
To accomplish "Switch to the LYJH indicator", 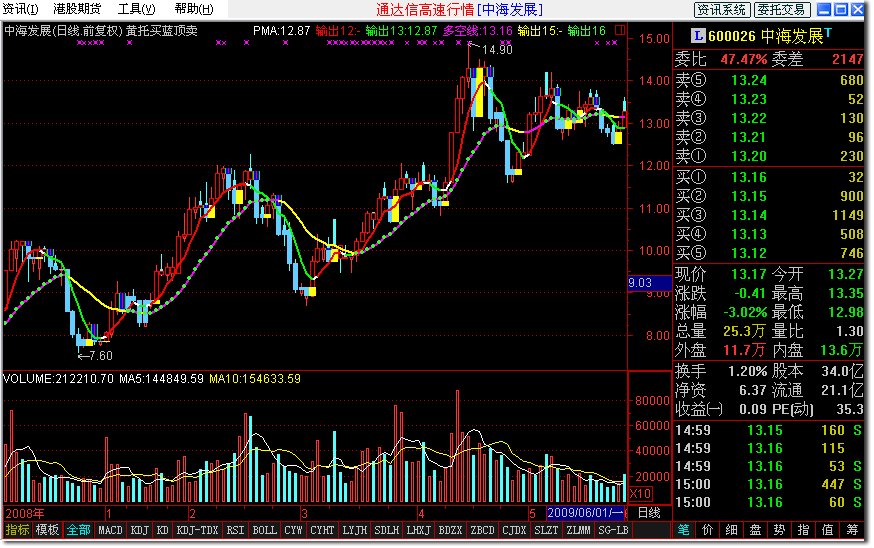I will tap(355, 530).
